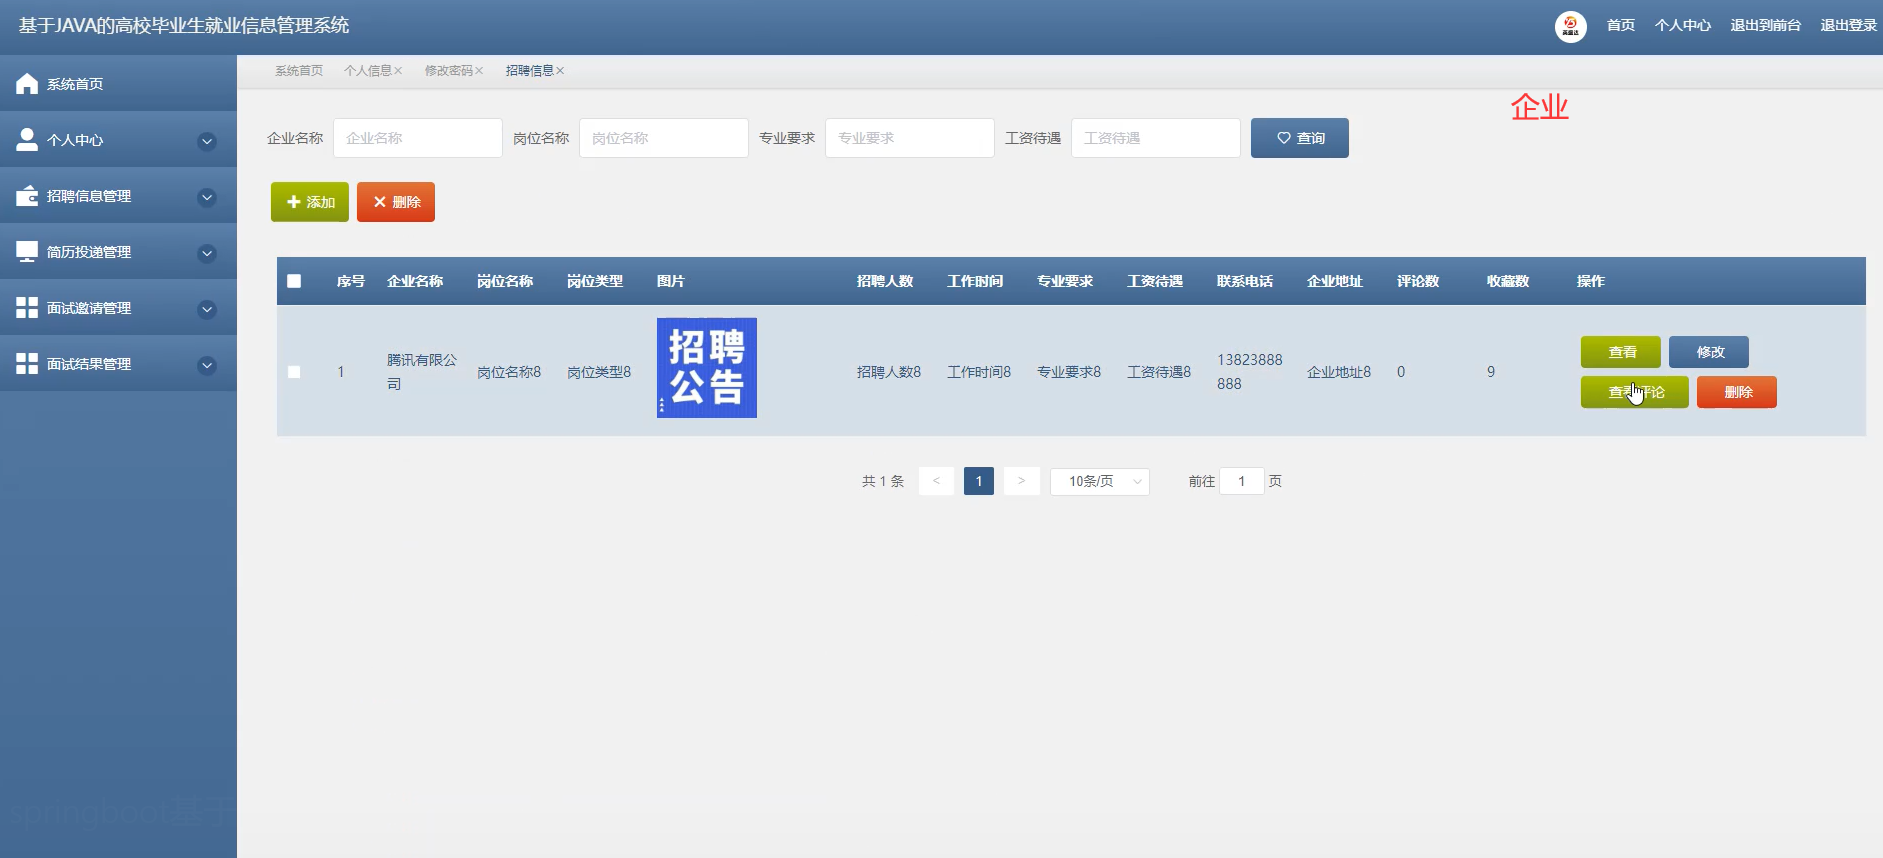Screen dimensions: 1883x858
Task: Go to the next page arrow
Action: 1021,481
